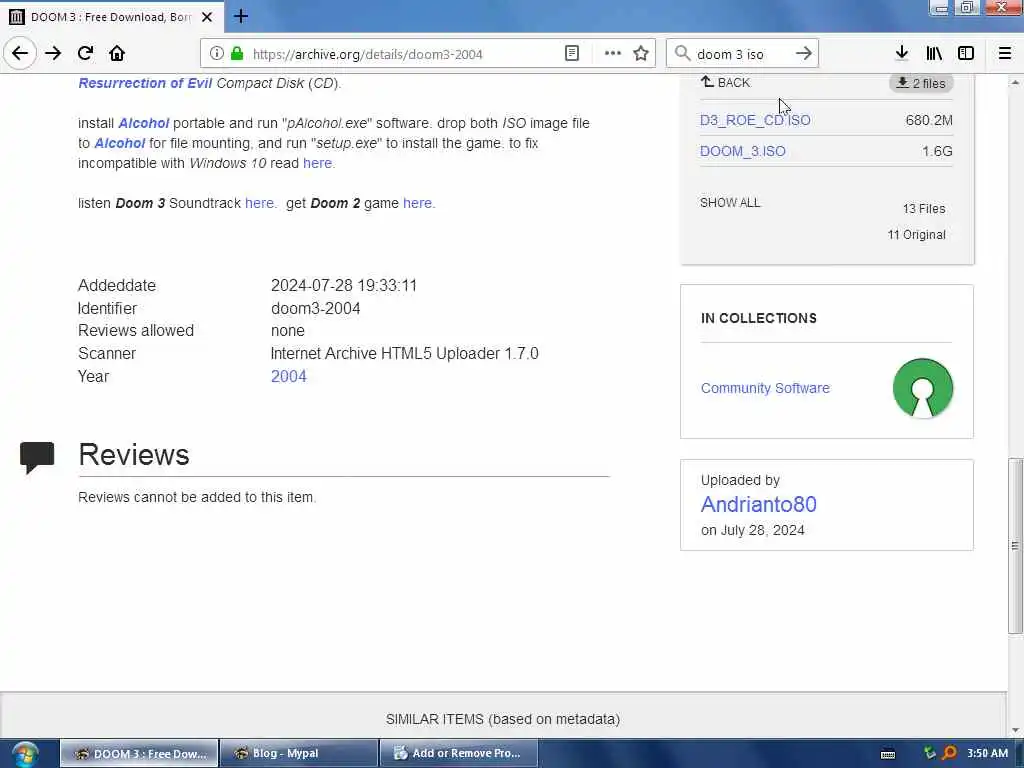This screenshot has width=1024, height=768.
Task: Click the '1.6G' file size
Action: 937,151
